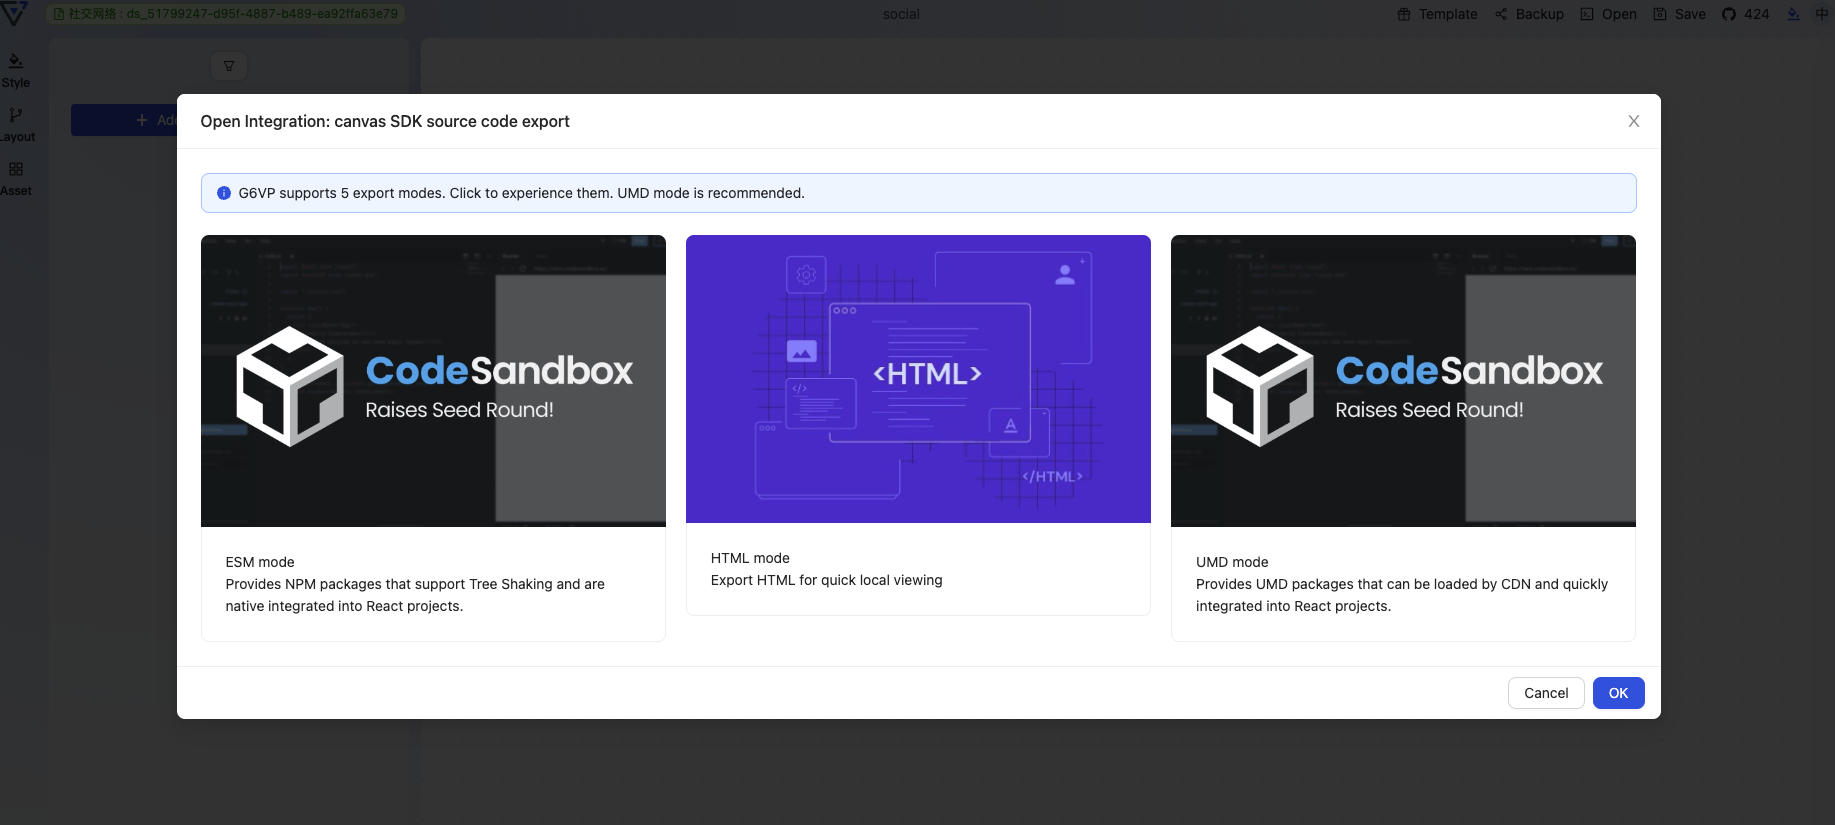The image size is (1835, 825).
Task: Cancel the export dialog
Action: [1546, 693]
